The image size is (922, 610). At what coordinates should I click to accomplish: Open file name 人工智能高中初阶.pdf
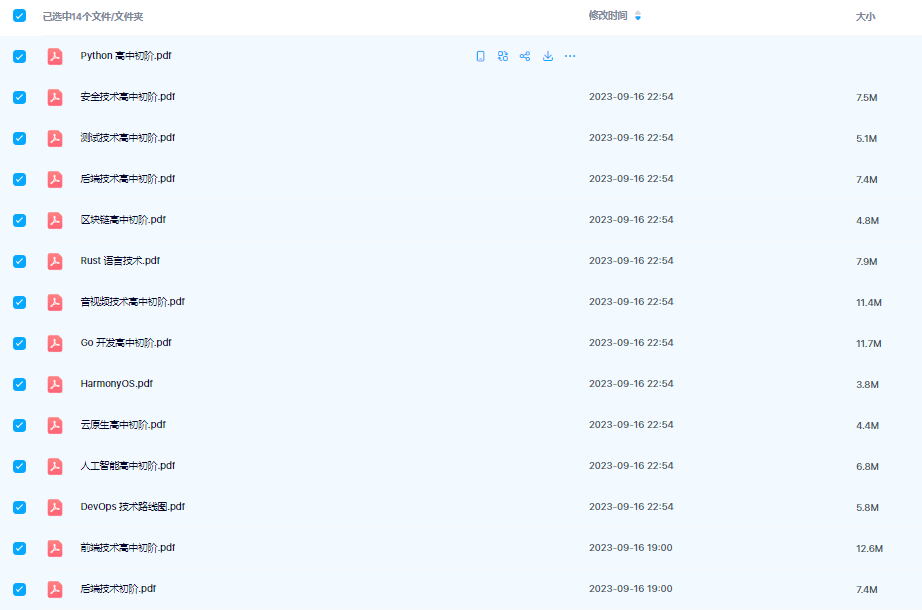[128, 466]
